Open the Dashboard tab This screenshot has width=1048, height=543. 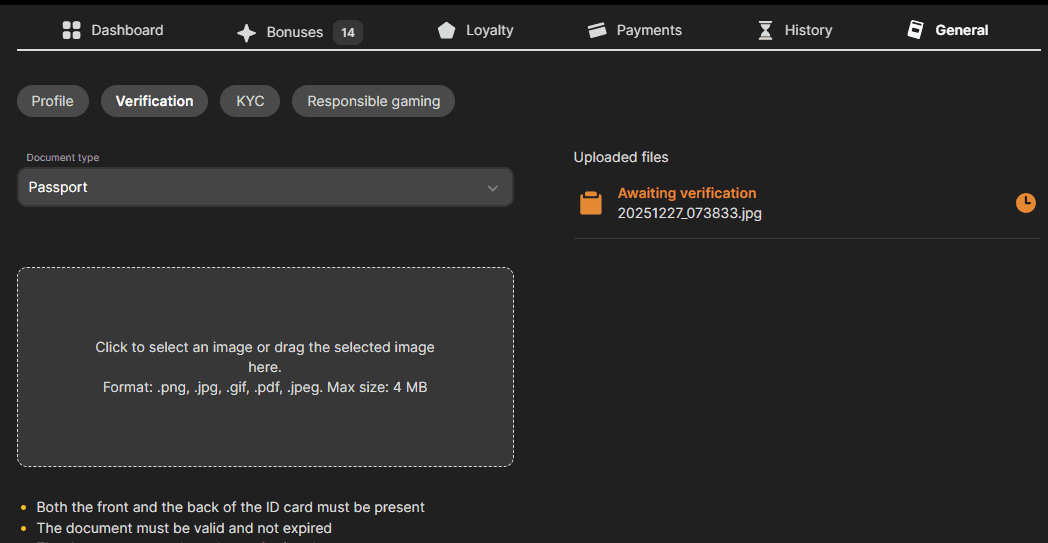point(127,30)
